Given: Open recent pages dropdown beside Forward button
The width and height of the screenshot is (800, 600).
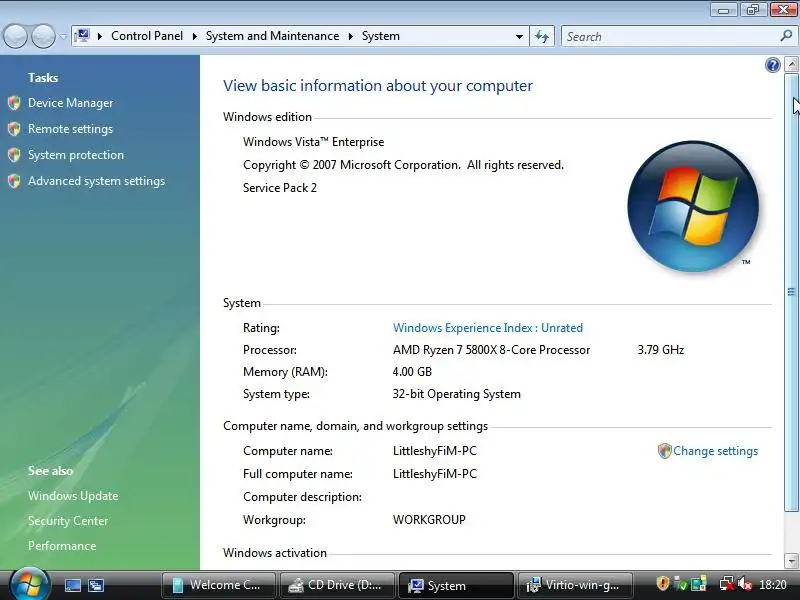Looking at the screenshot, I should (x=63, y=37).
